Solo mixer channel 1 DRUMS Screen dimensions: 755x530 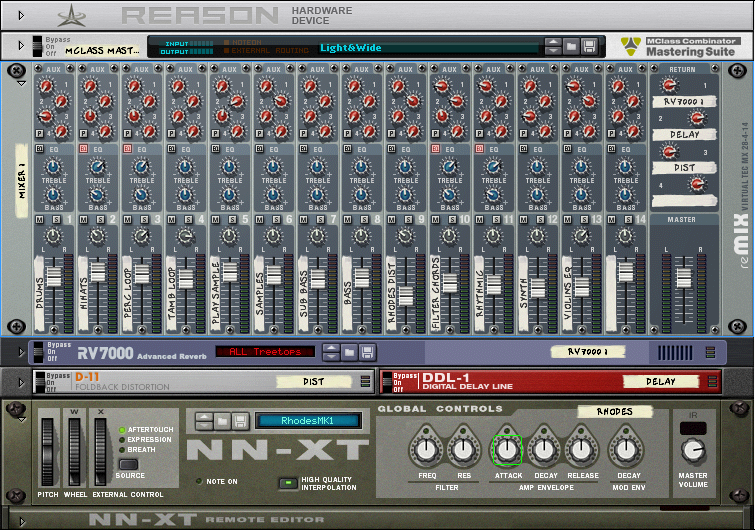56,220
